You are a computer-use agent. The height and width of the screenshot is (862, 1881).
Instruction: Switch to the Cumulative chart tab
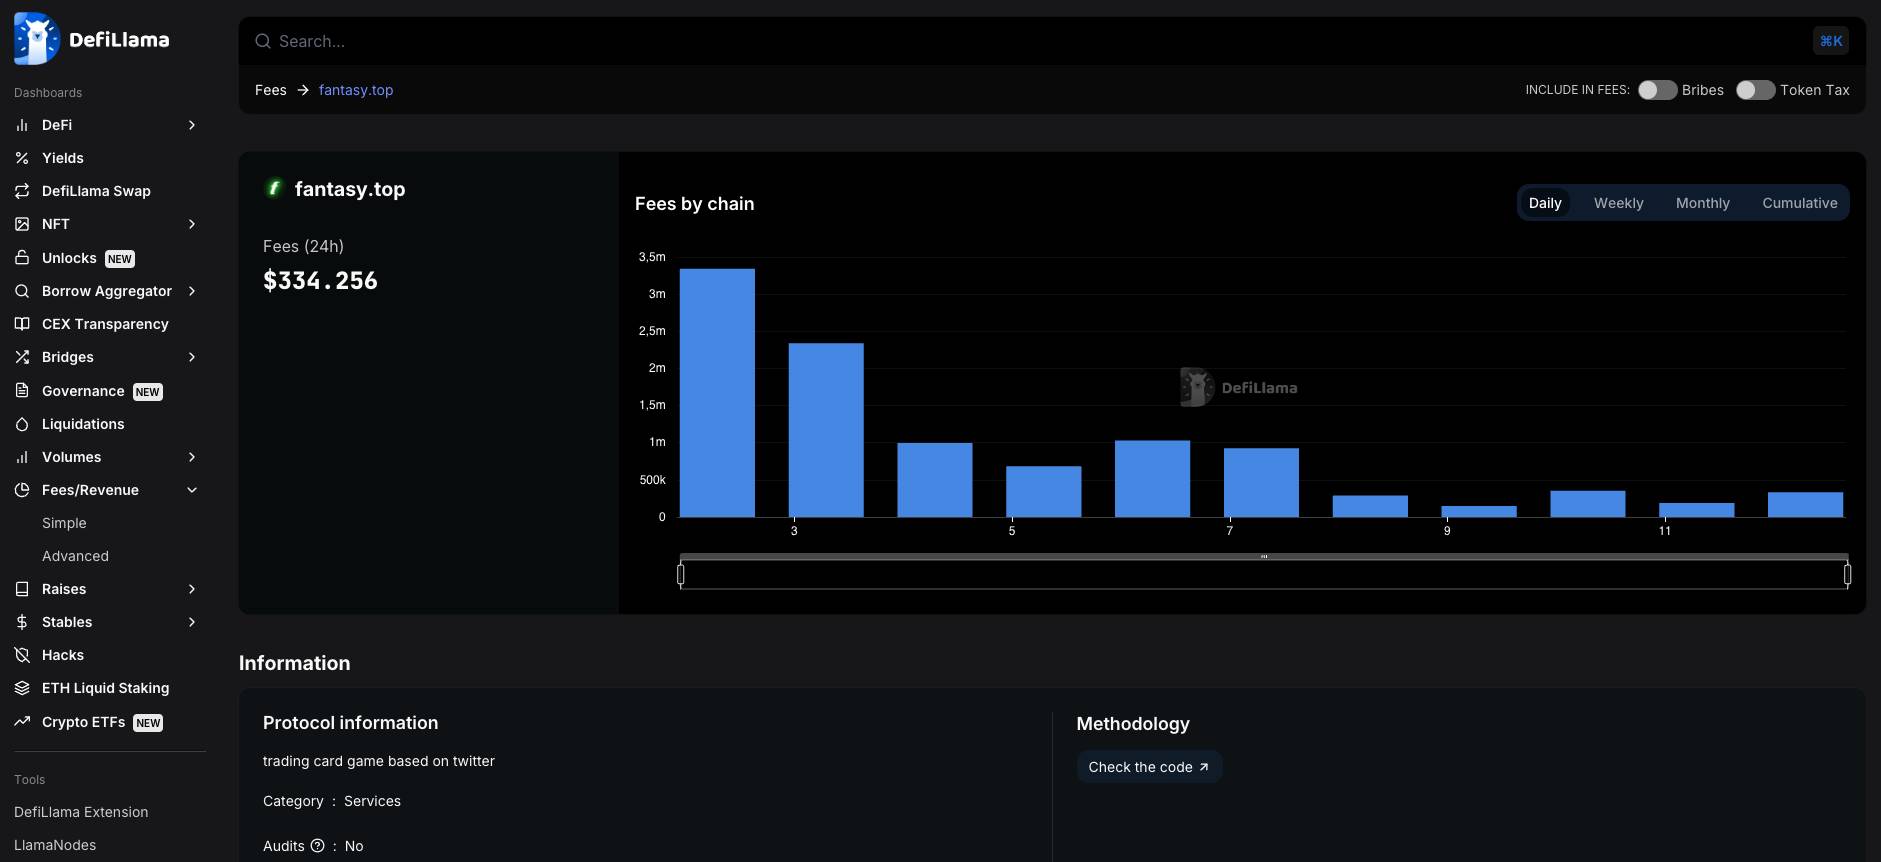coord(1799,203)
